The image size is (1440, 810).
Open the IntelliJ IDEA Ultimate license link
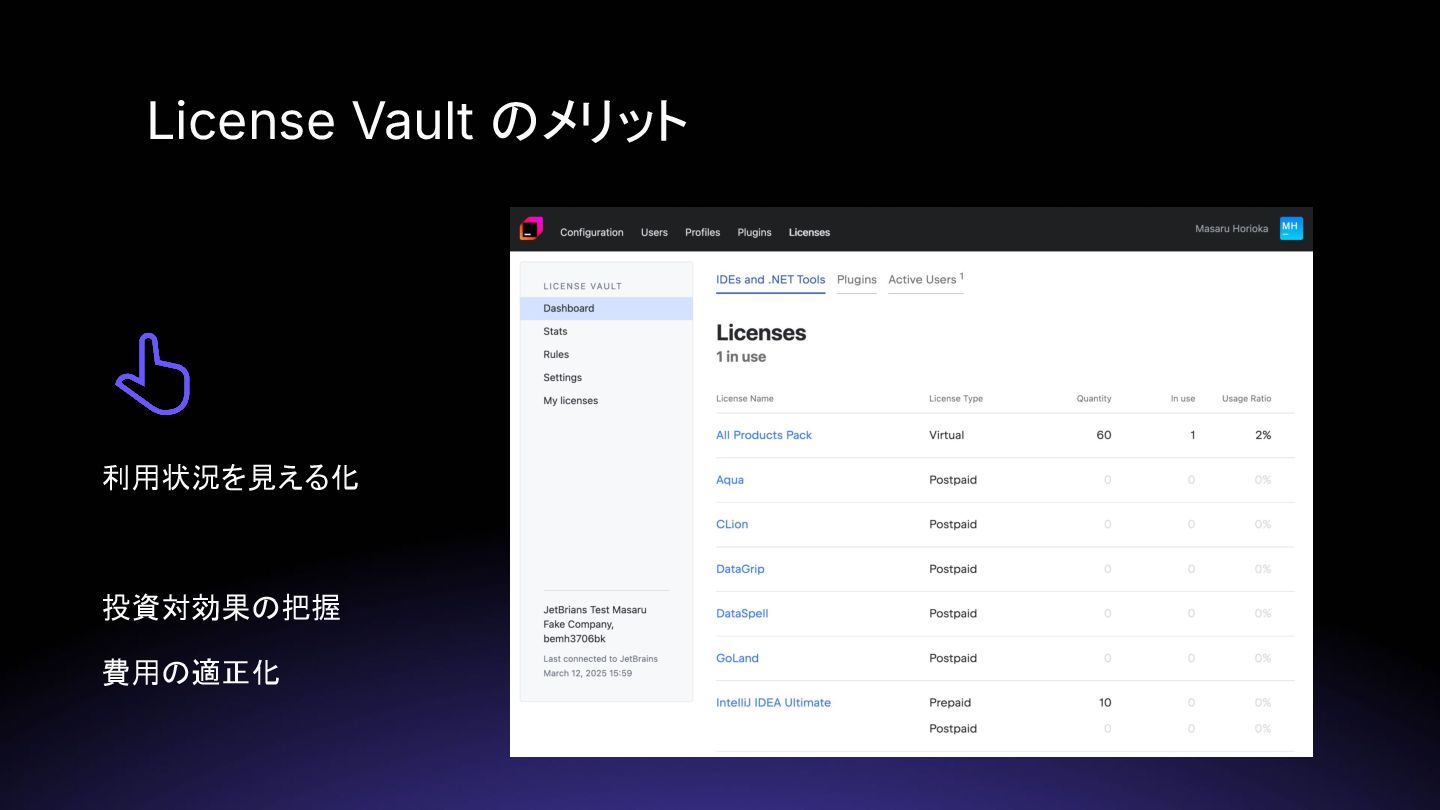[773, 702]
